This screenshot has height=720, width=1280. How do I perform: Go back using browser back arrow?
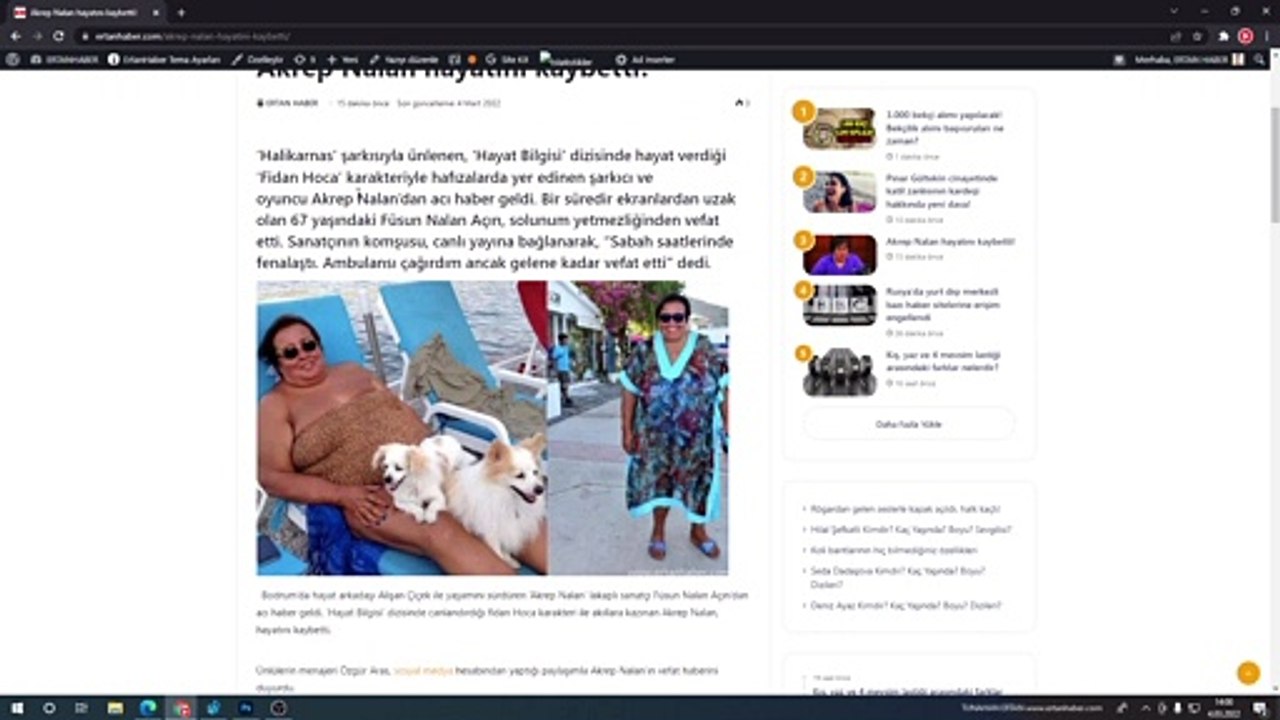[x=15, y=36]
